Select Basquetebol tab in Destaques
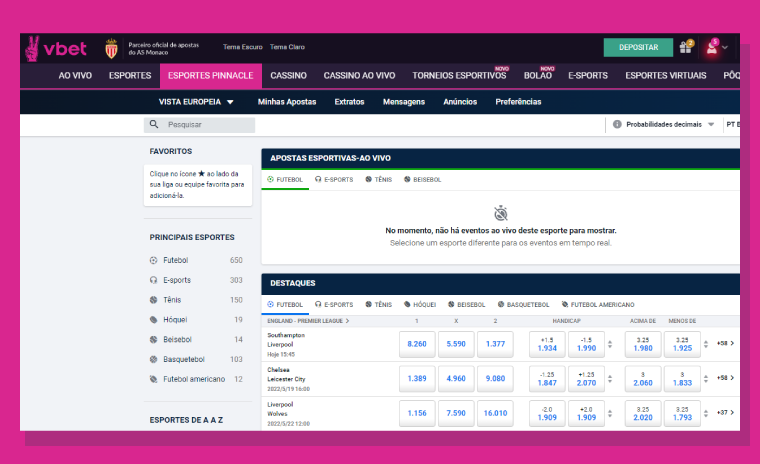This screenshot has width=760, height=464. pos(523,304)
